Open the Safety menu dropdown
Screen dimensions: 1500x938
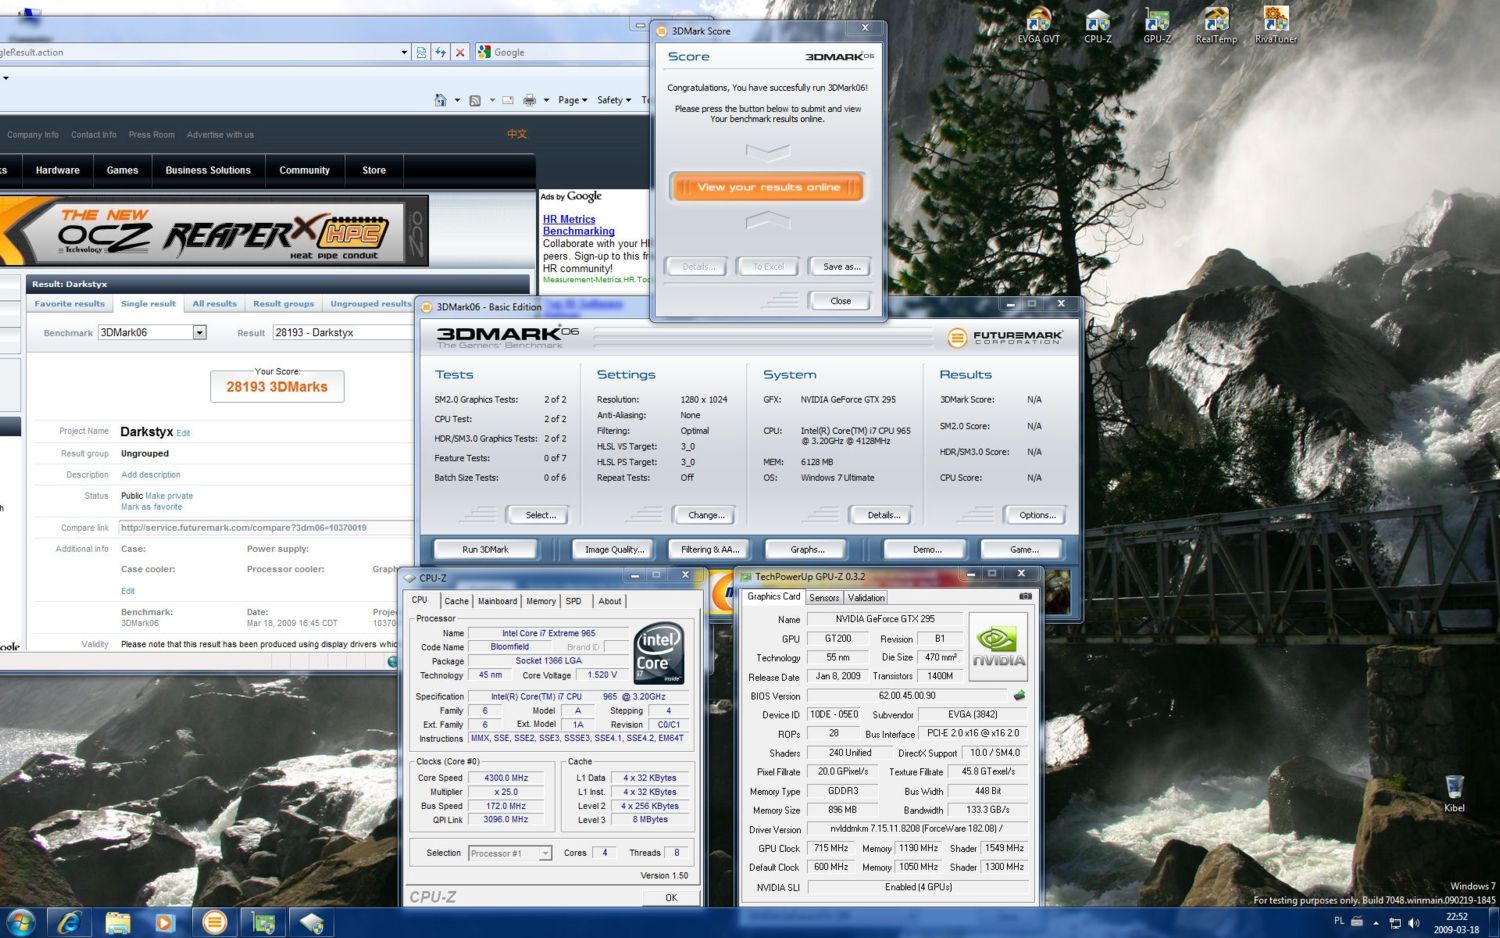pos(614,100)
